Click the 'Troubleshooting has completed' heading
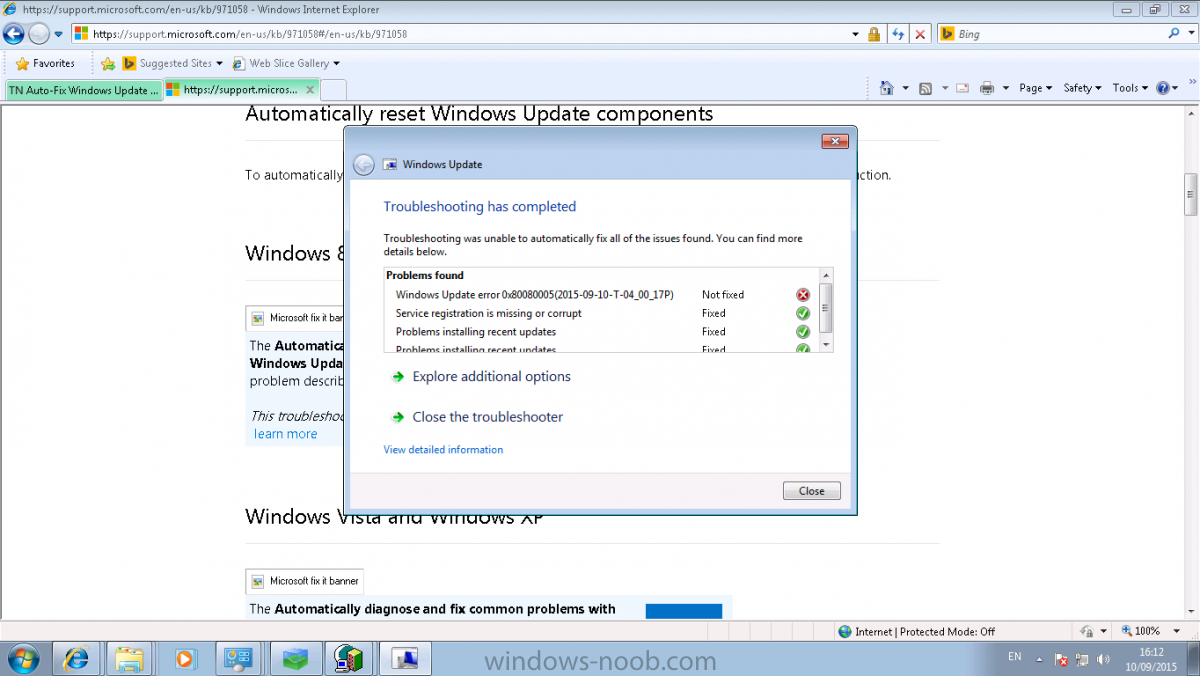The image size is (1200, 676). point(480,207)
